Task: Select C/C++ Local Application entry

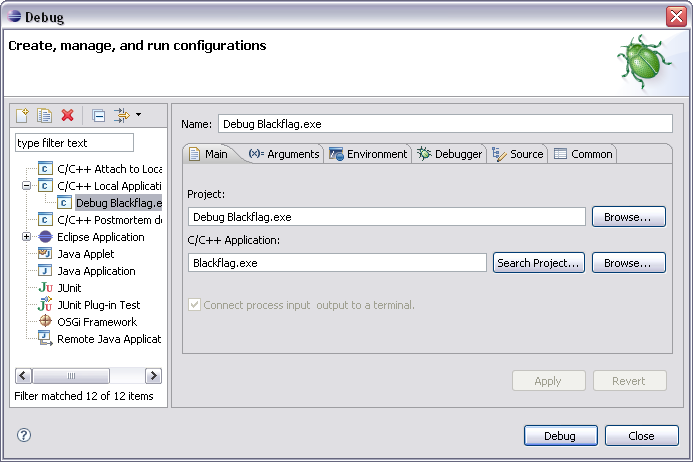Action: click(110, 186)
